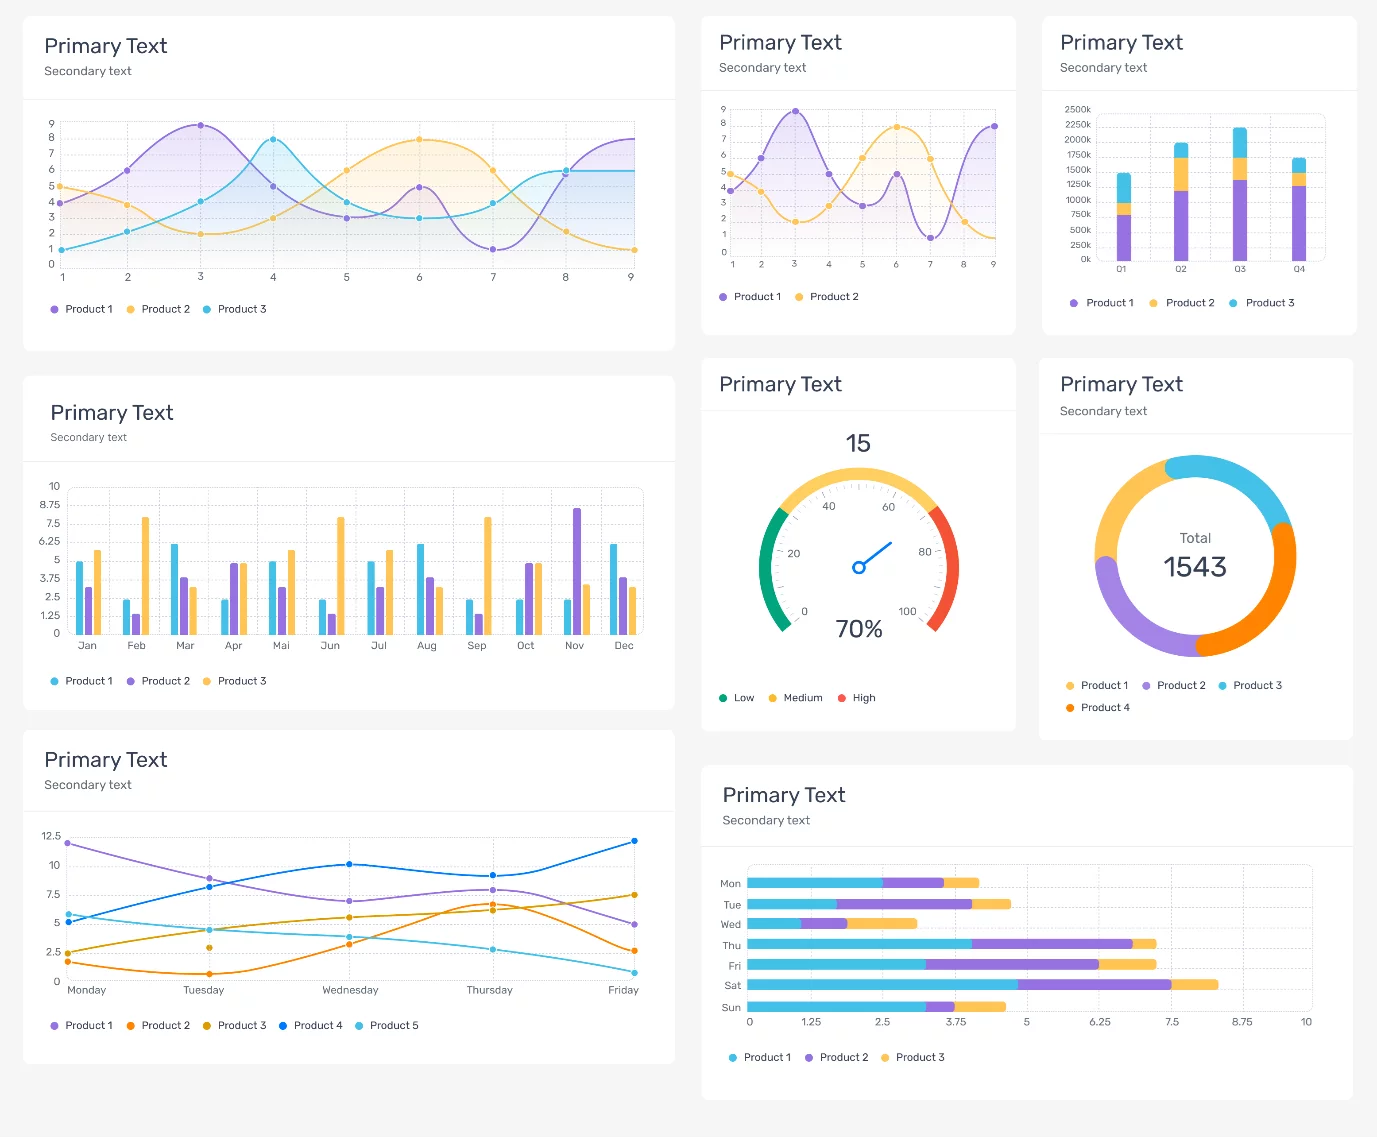Click the green Low legend dot under gauge
1377x1137 pixels.
pos(723,698)
